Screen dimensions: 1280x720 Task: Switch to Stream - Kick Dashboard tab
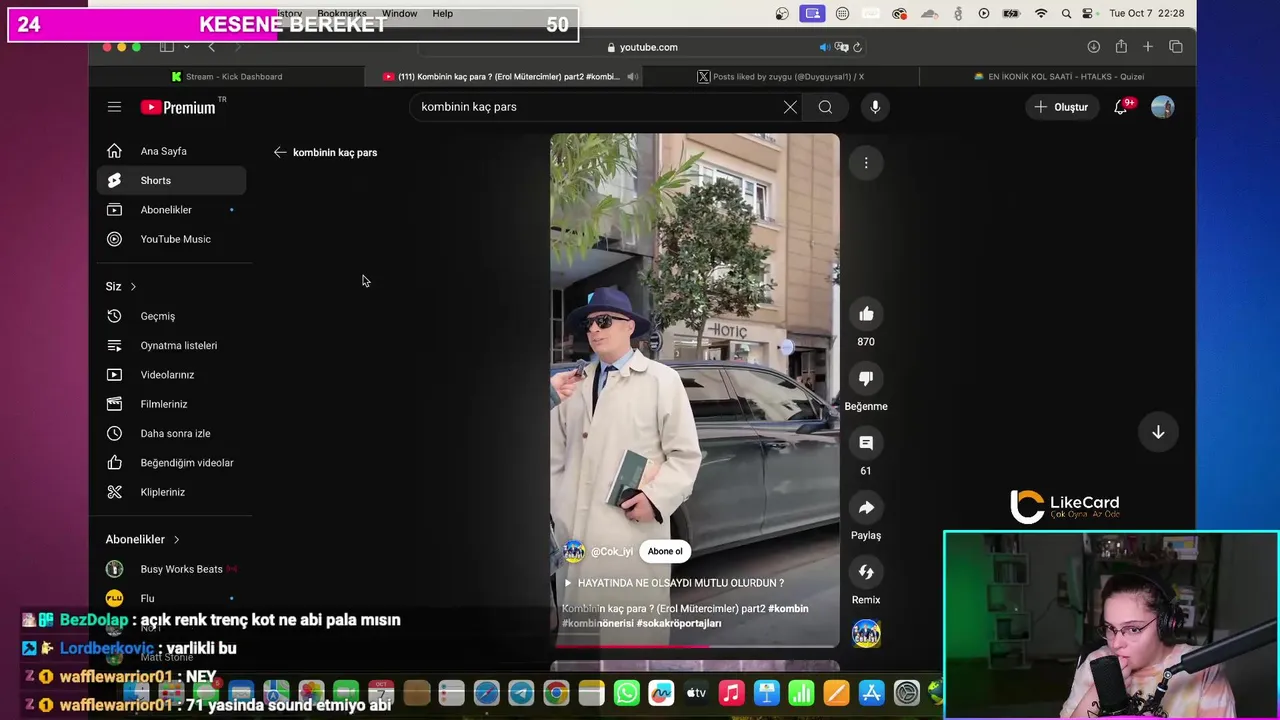227,76
